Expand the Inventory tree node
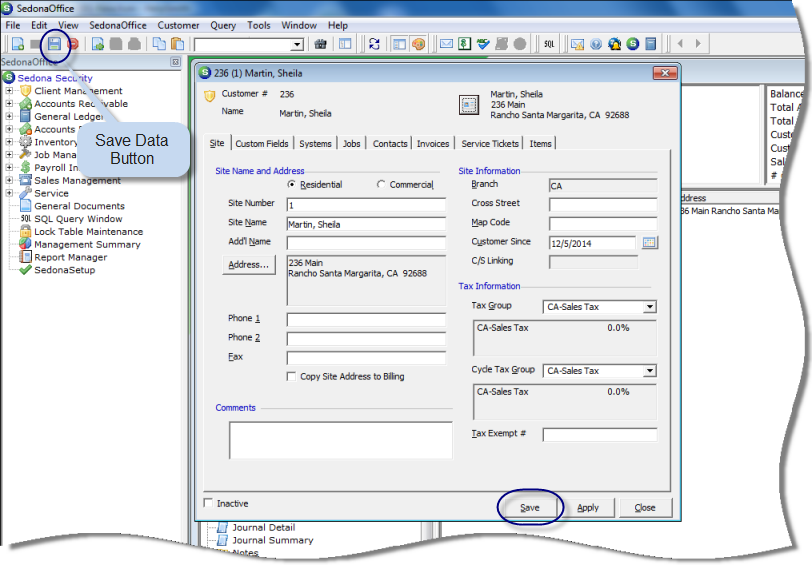 tap(9, 141)
